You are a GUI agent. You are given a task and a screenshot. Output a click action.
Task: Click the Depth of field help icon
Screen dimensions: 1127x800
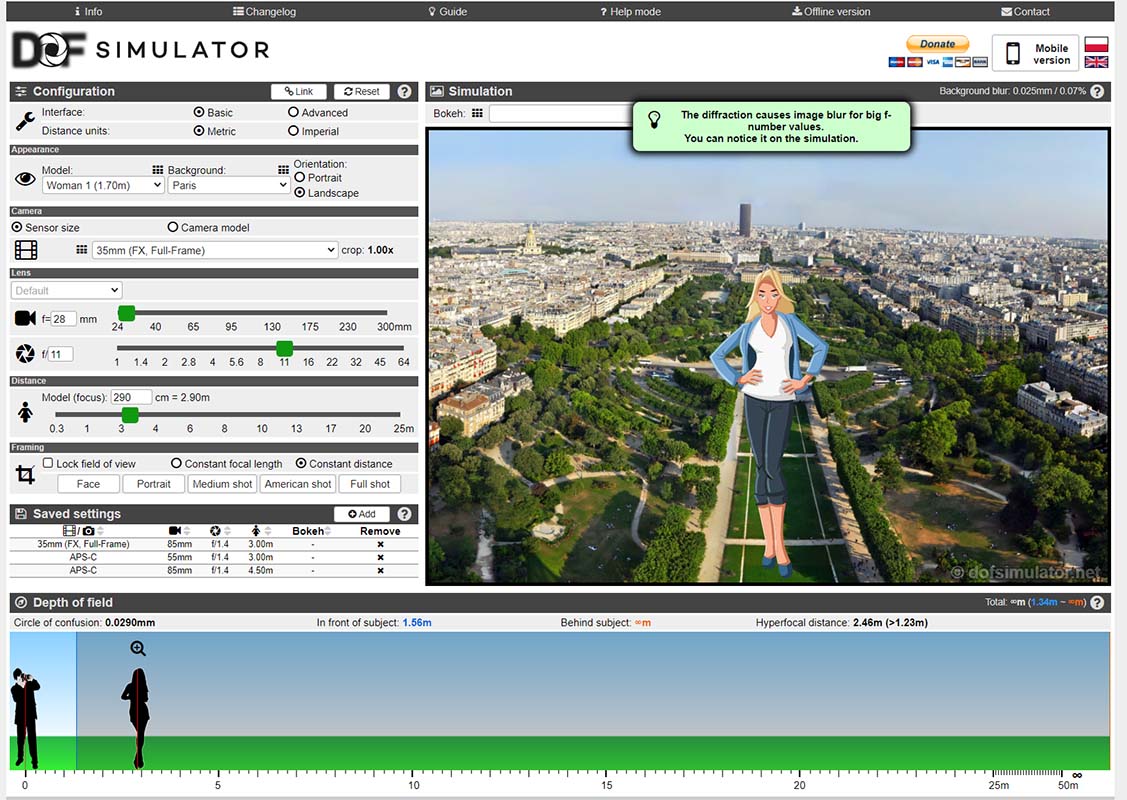pyautogui.click(x=1097, y=603)
